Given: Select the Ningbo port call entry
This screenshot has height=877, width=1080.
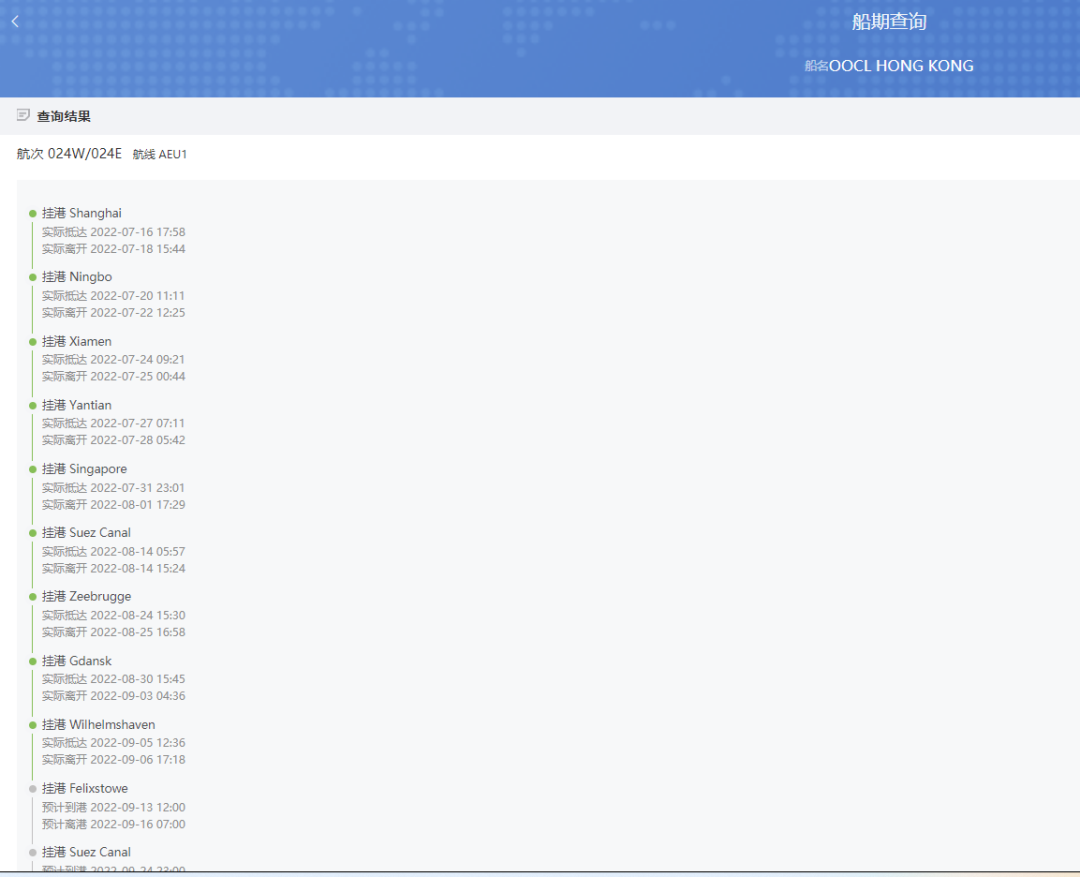Looking at the screenshot, I should [77, 277].
